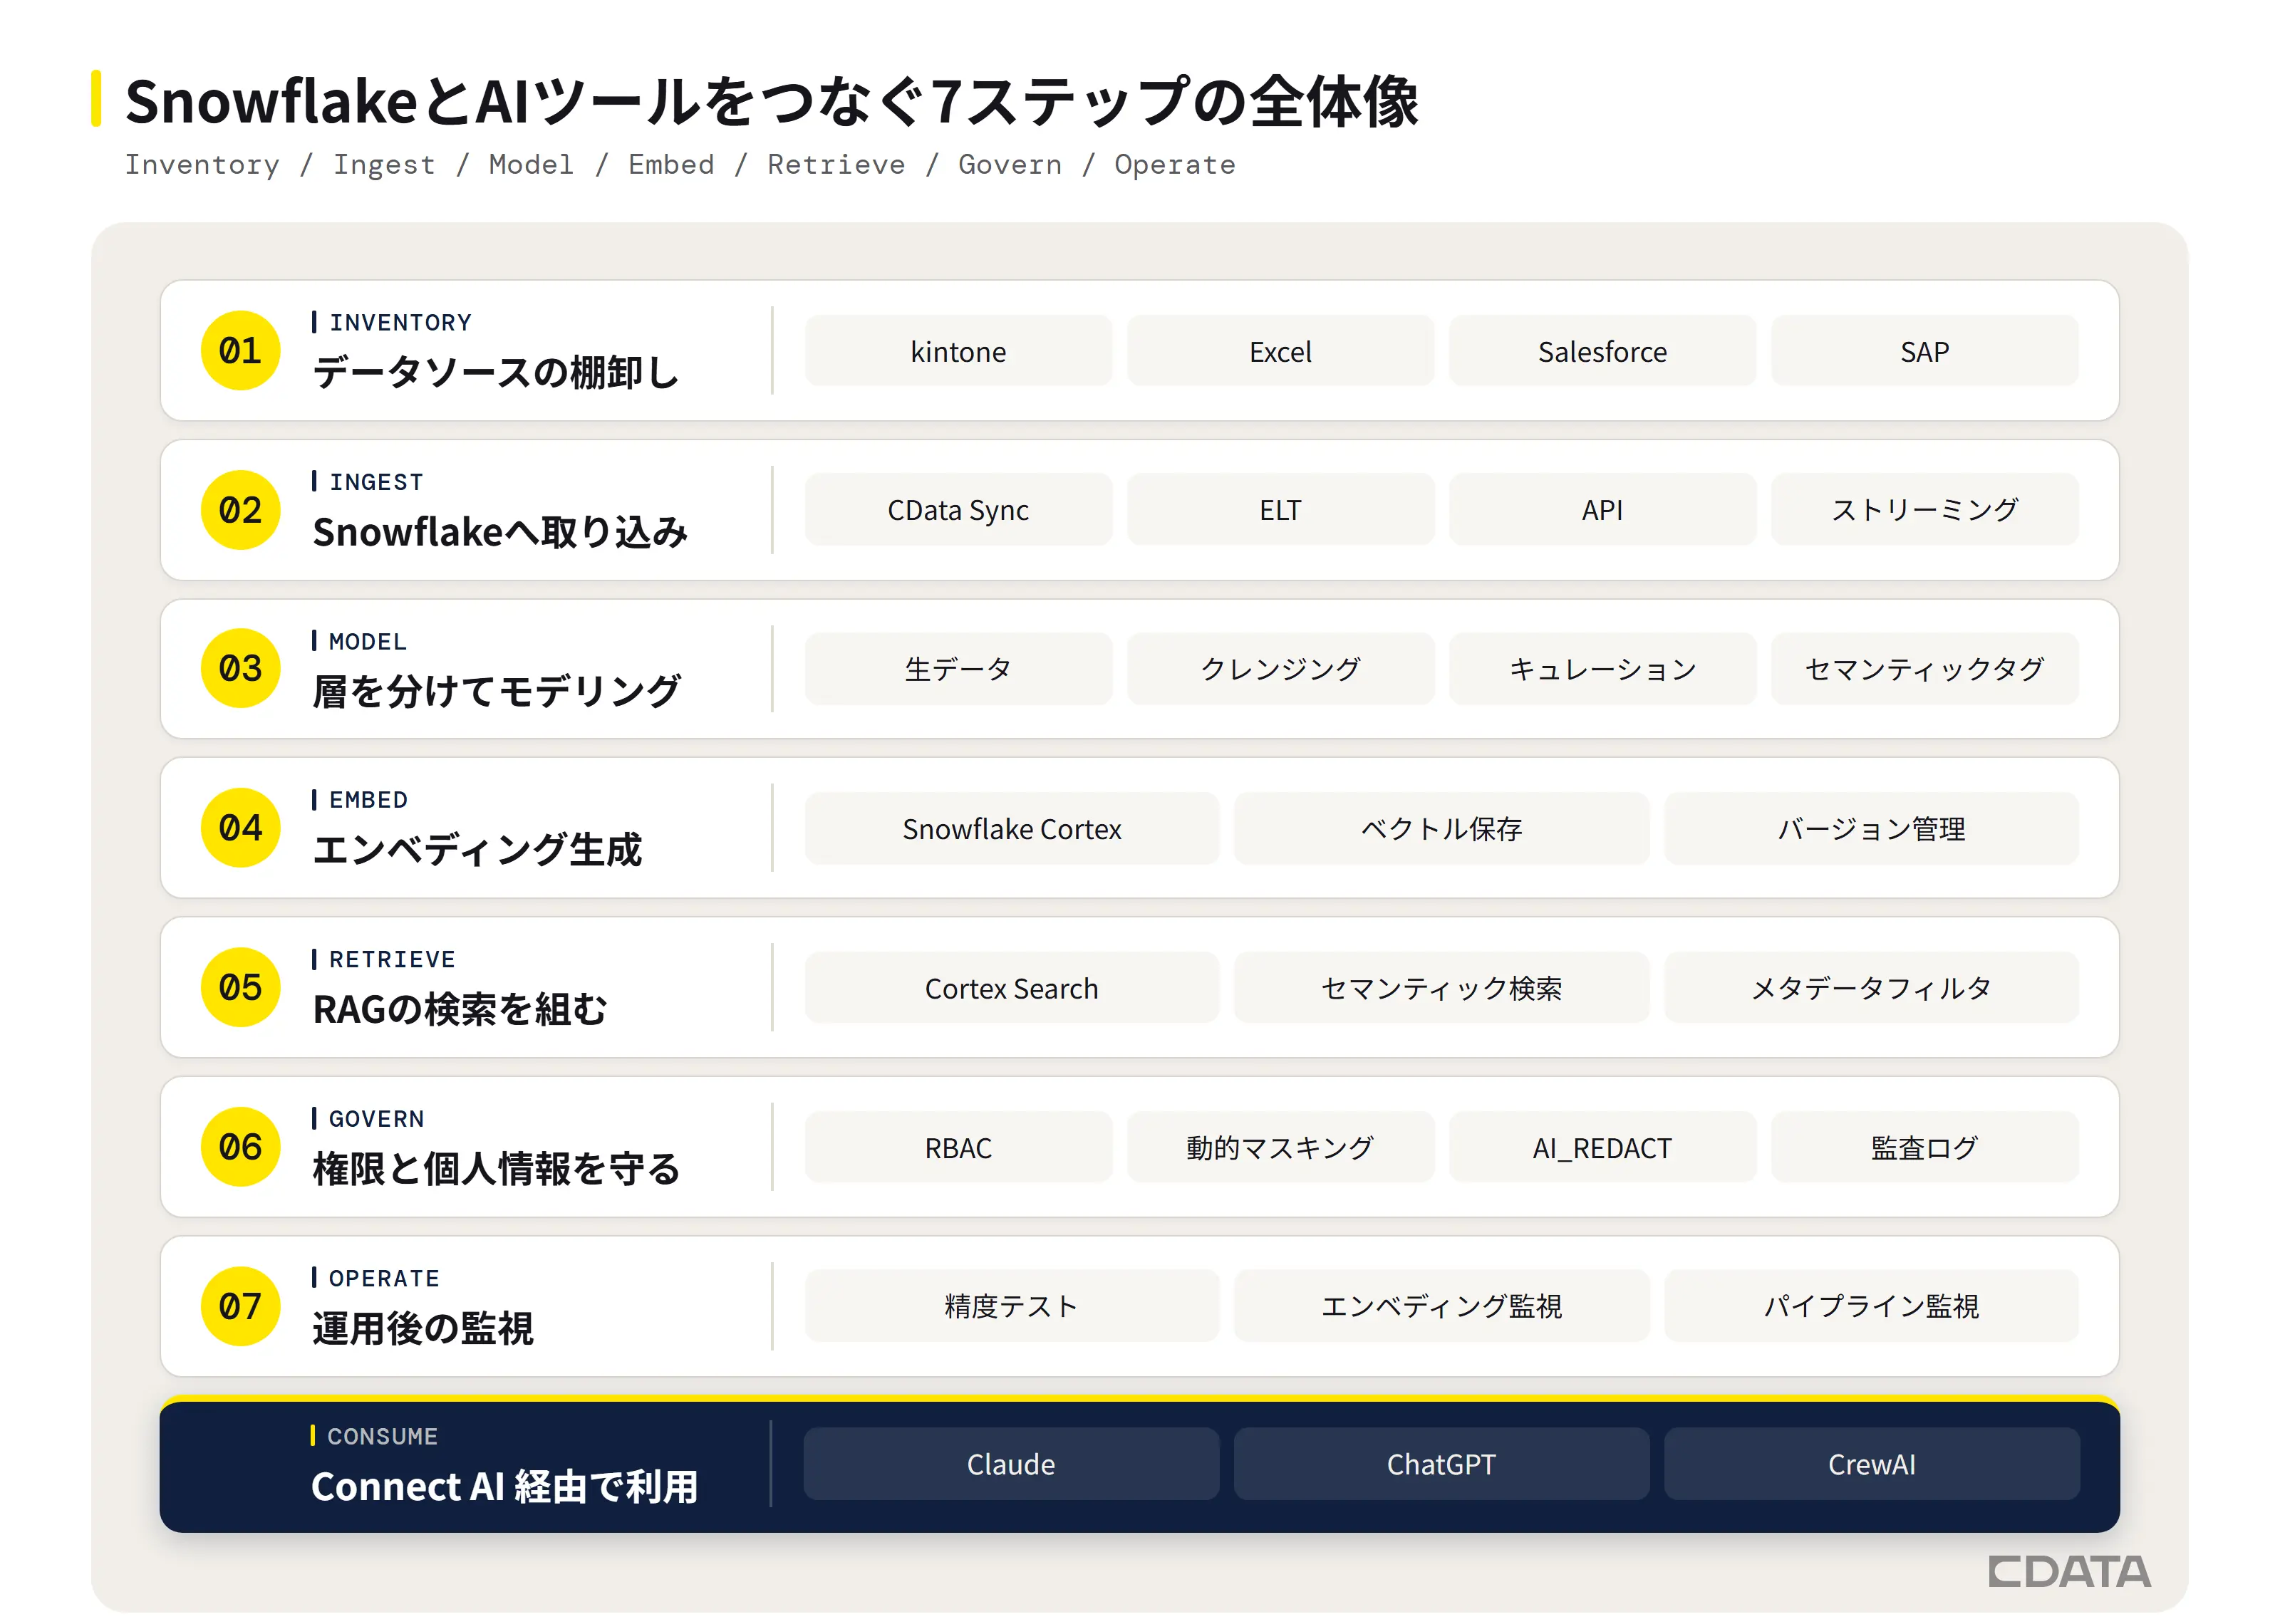Select the セマンティックタグ chip
This screenshot has height=1624, width=2280.
click(x=1924, y=669)
